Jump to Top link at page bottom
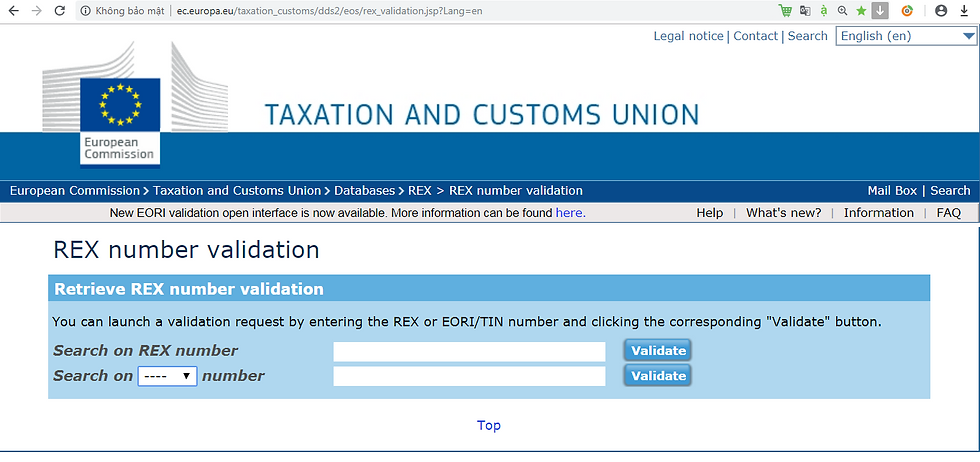980x462 pixels. [x=489, y=426]
